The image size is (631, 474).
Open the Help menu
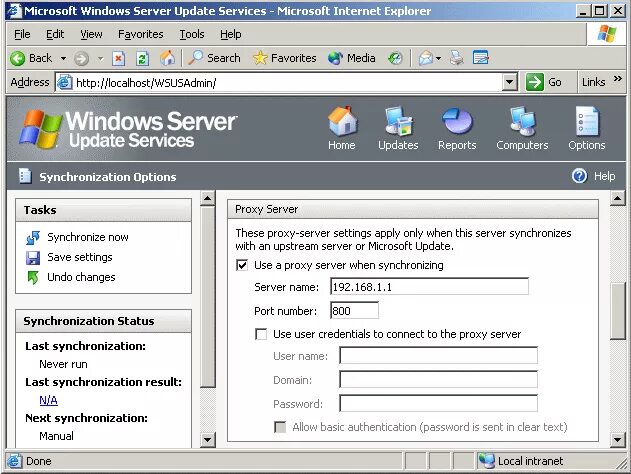click(x=231, y=35)
